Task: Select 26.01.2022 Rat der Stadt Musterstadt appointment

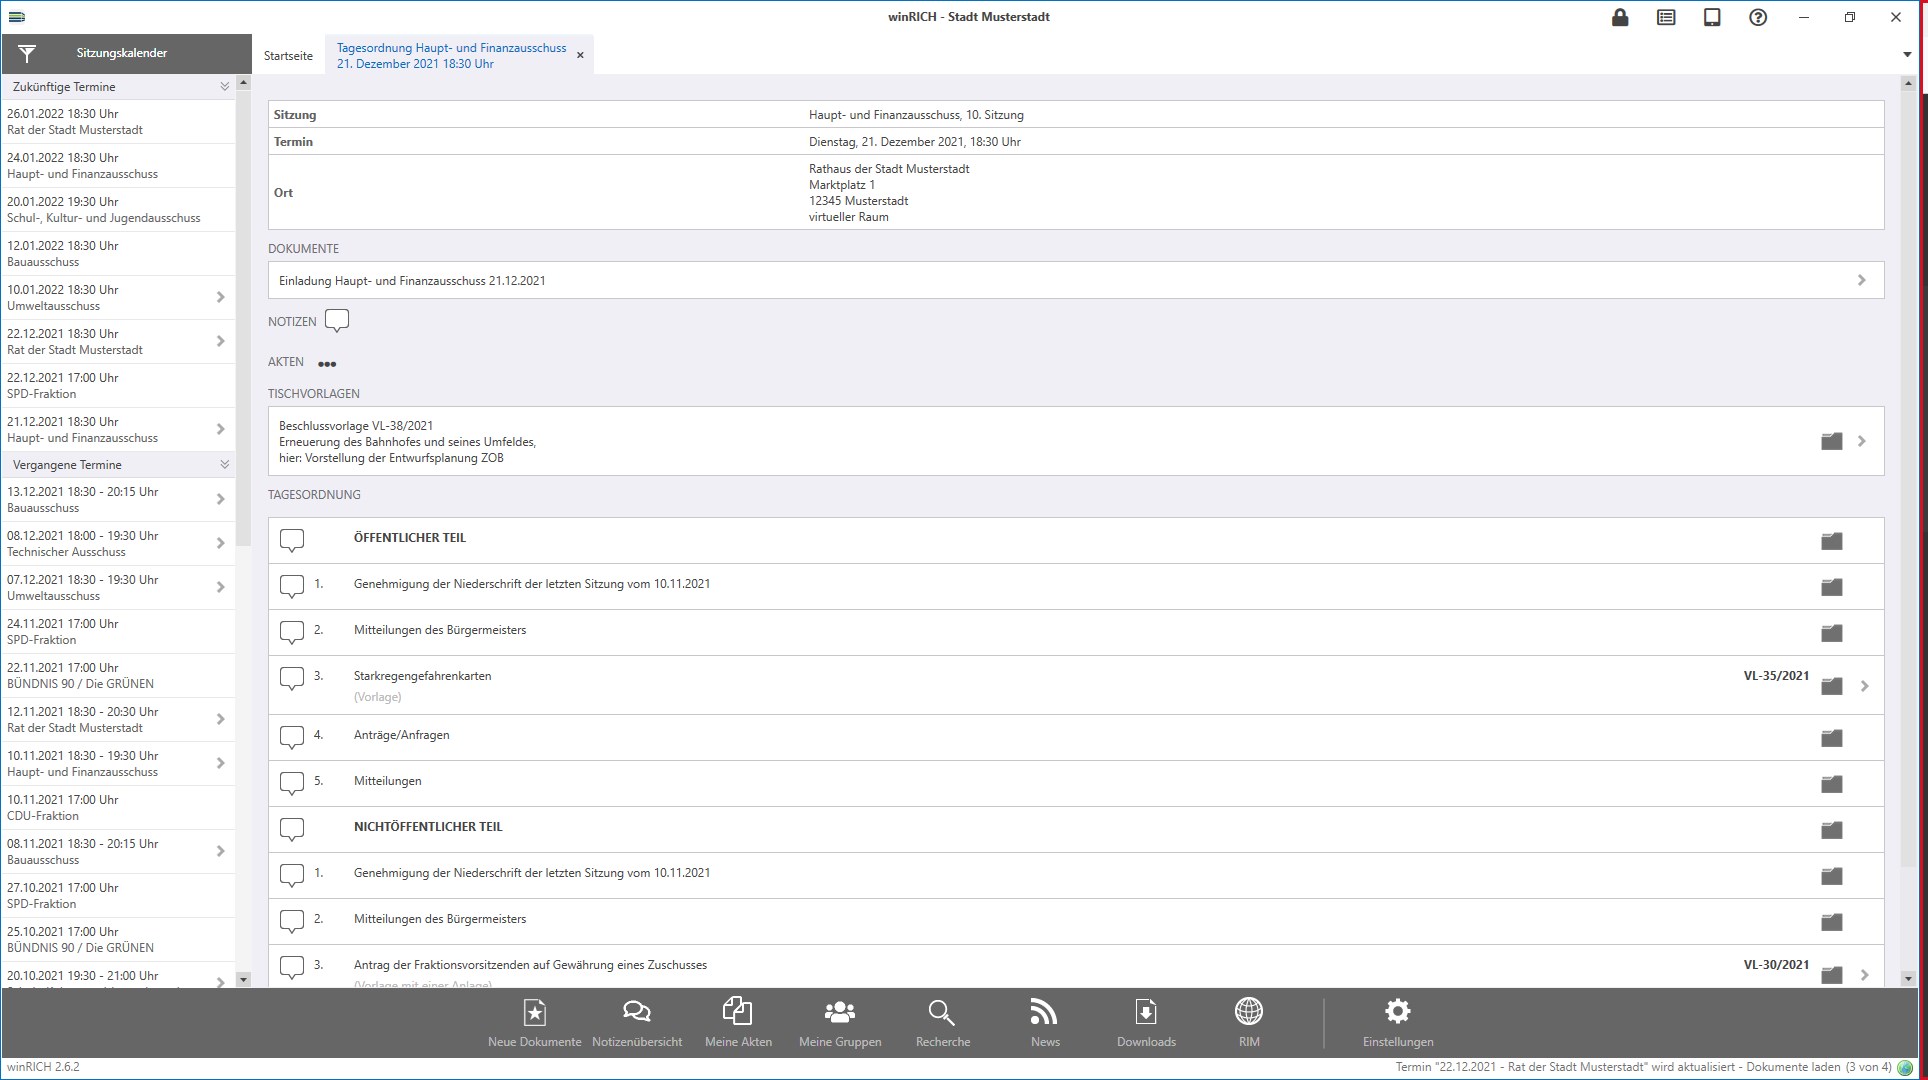Action: click(x=118, y=122)
